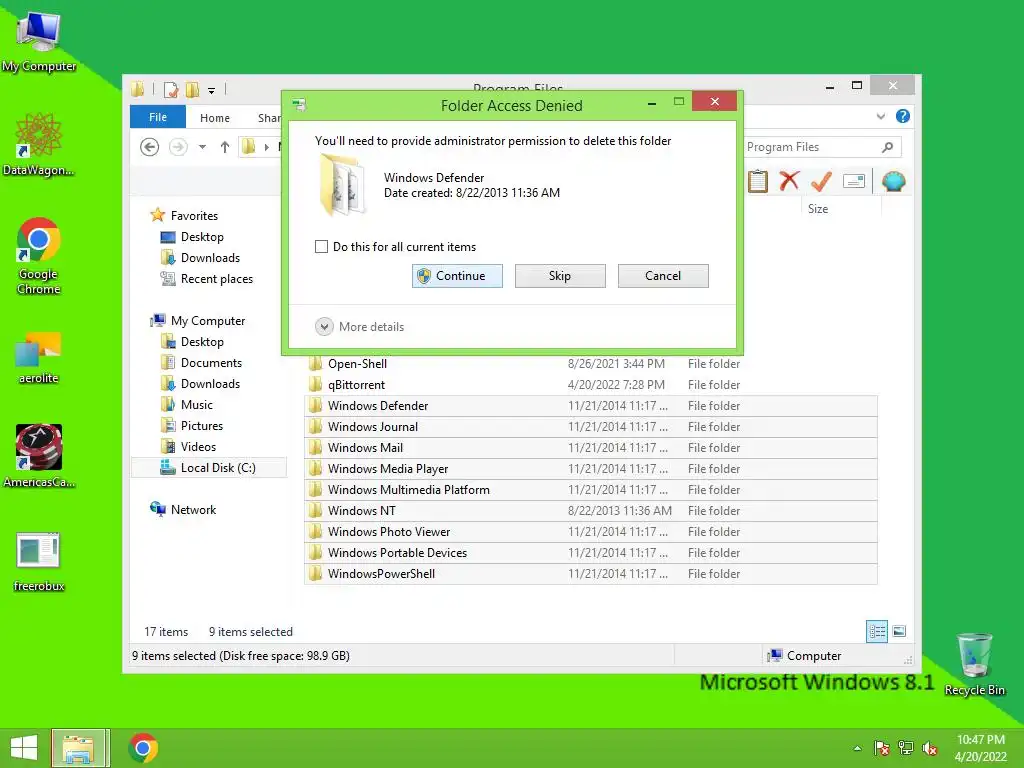This screenshot has width=1024, height=768.
Task: Click the network tray icon
Action: tap(906, 748)
